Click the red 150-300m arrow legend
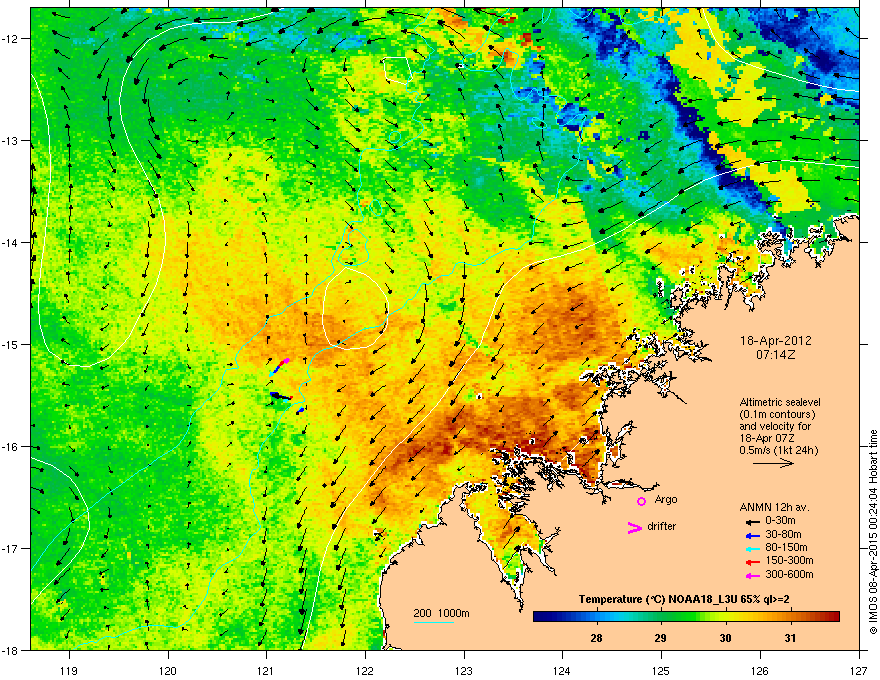Image resolution: width=880 pixels, height=680 pixels. tap(753, 562)
